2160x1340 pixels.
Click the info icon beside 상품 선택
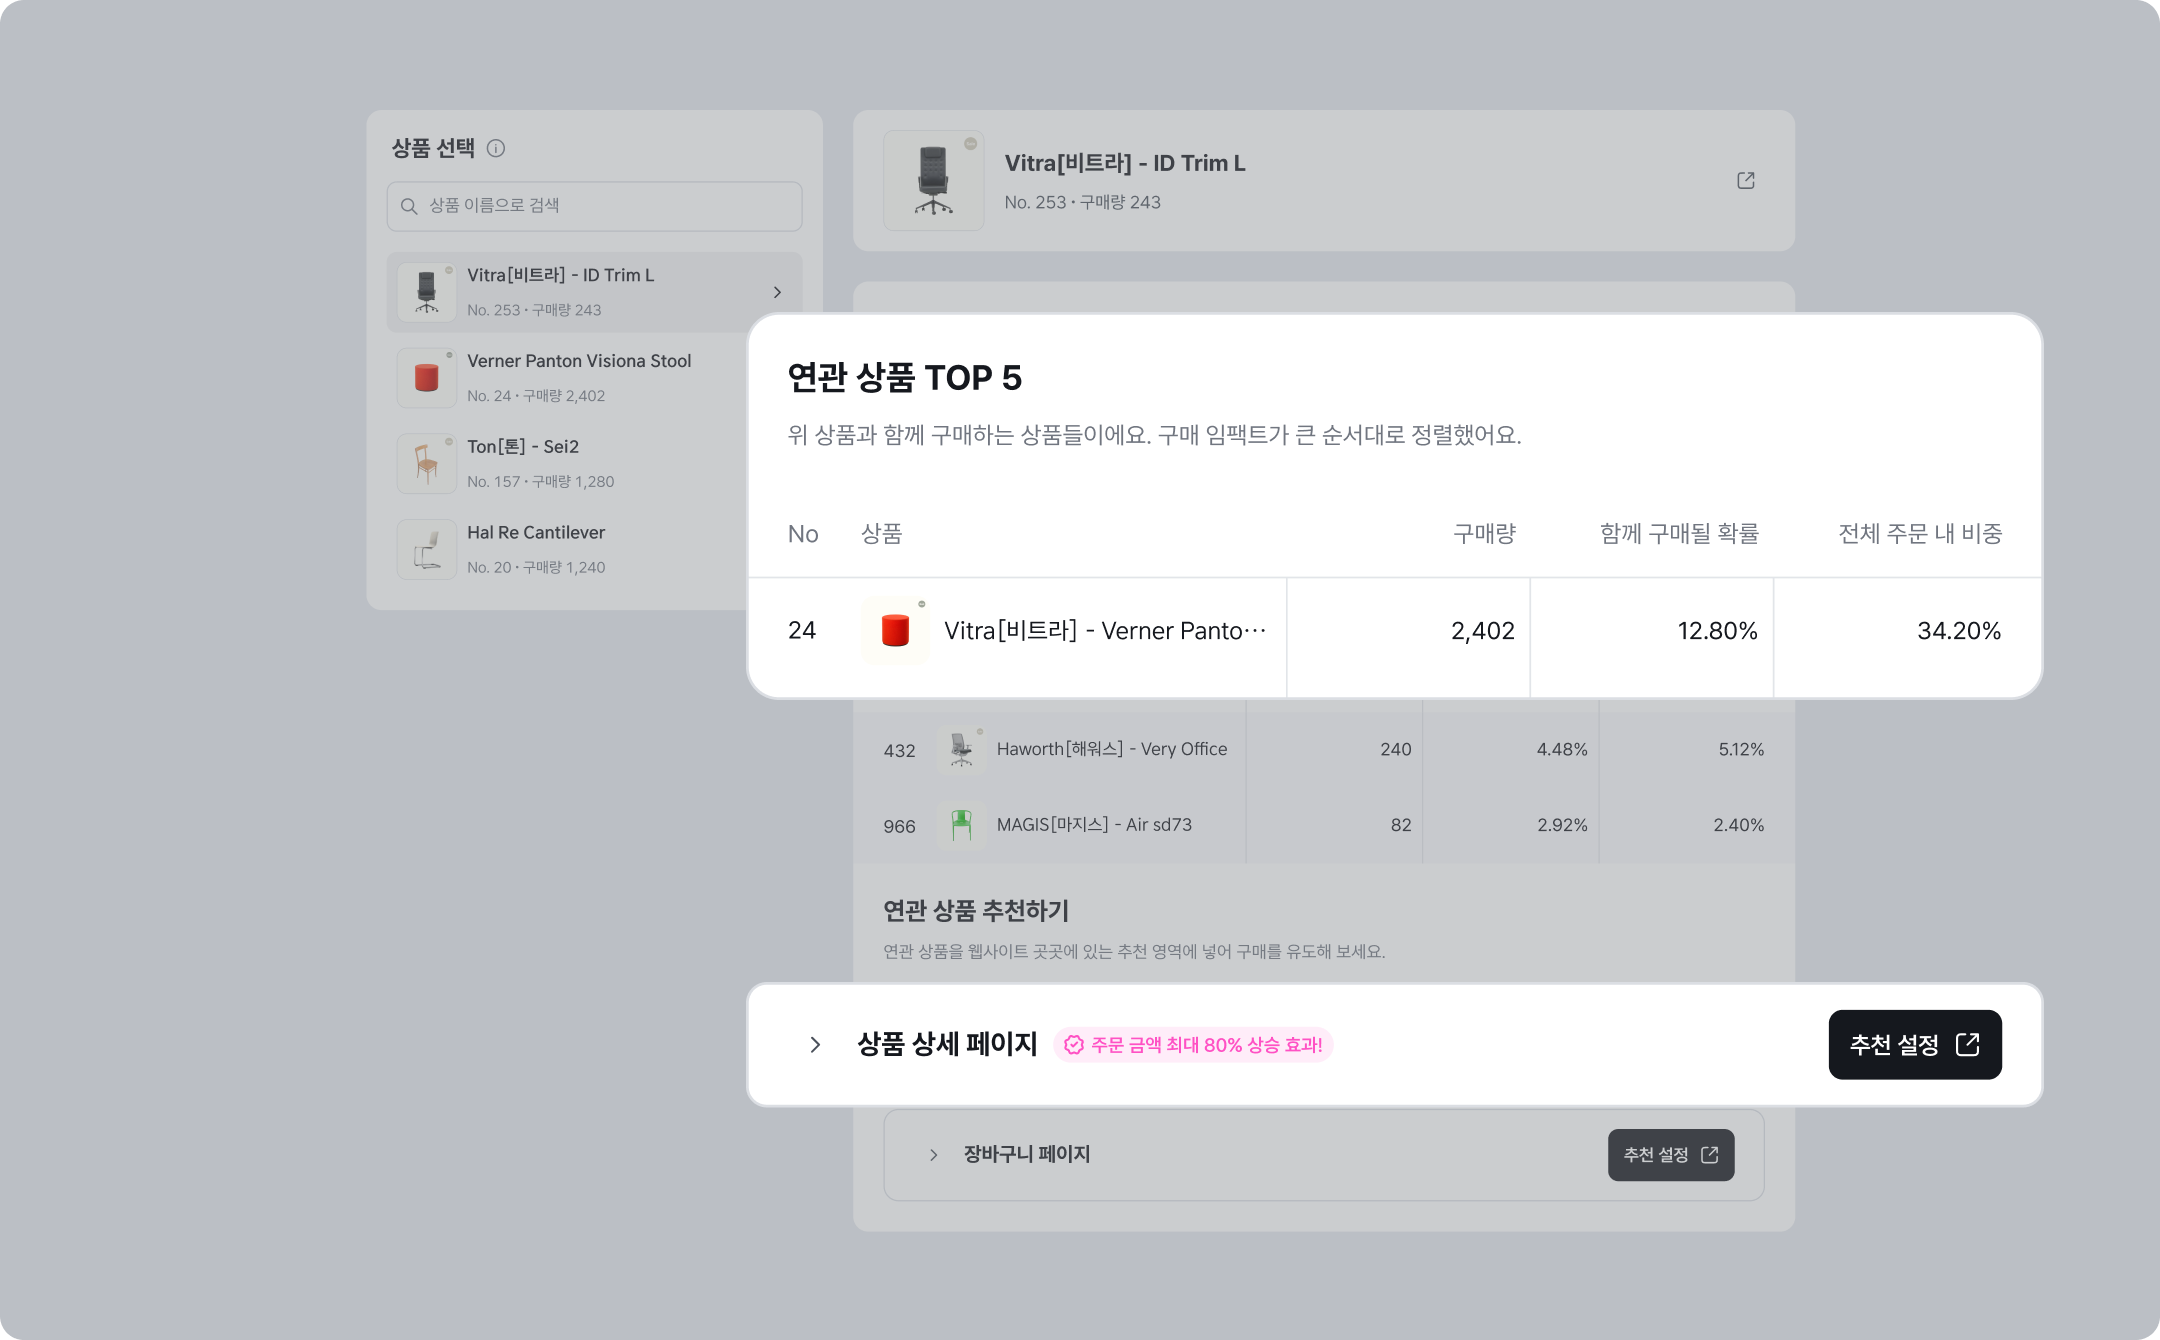pos(496,149)
